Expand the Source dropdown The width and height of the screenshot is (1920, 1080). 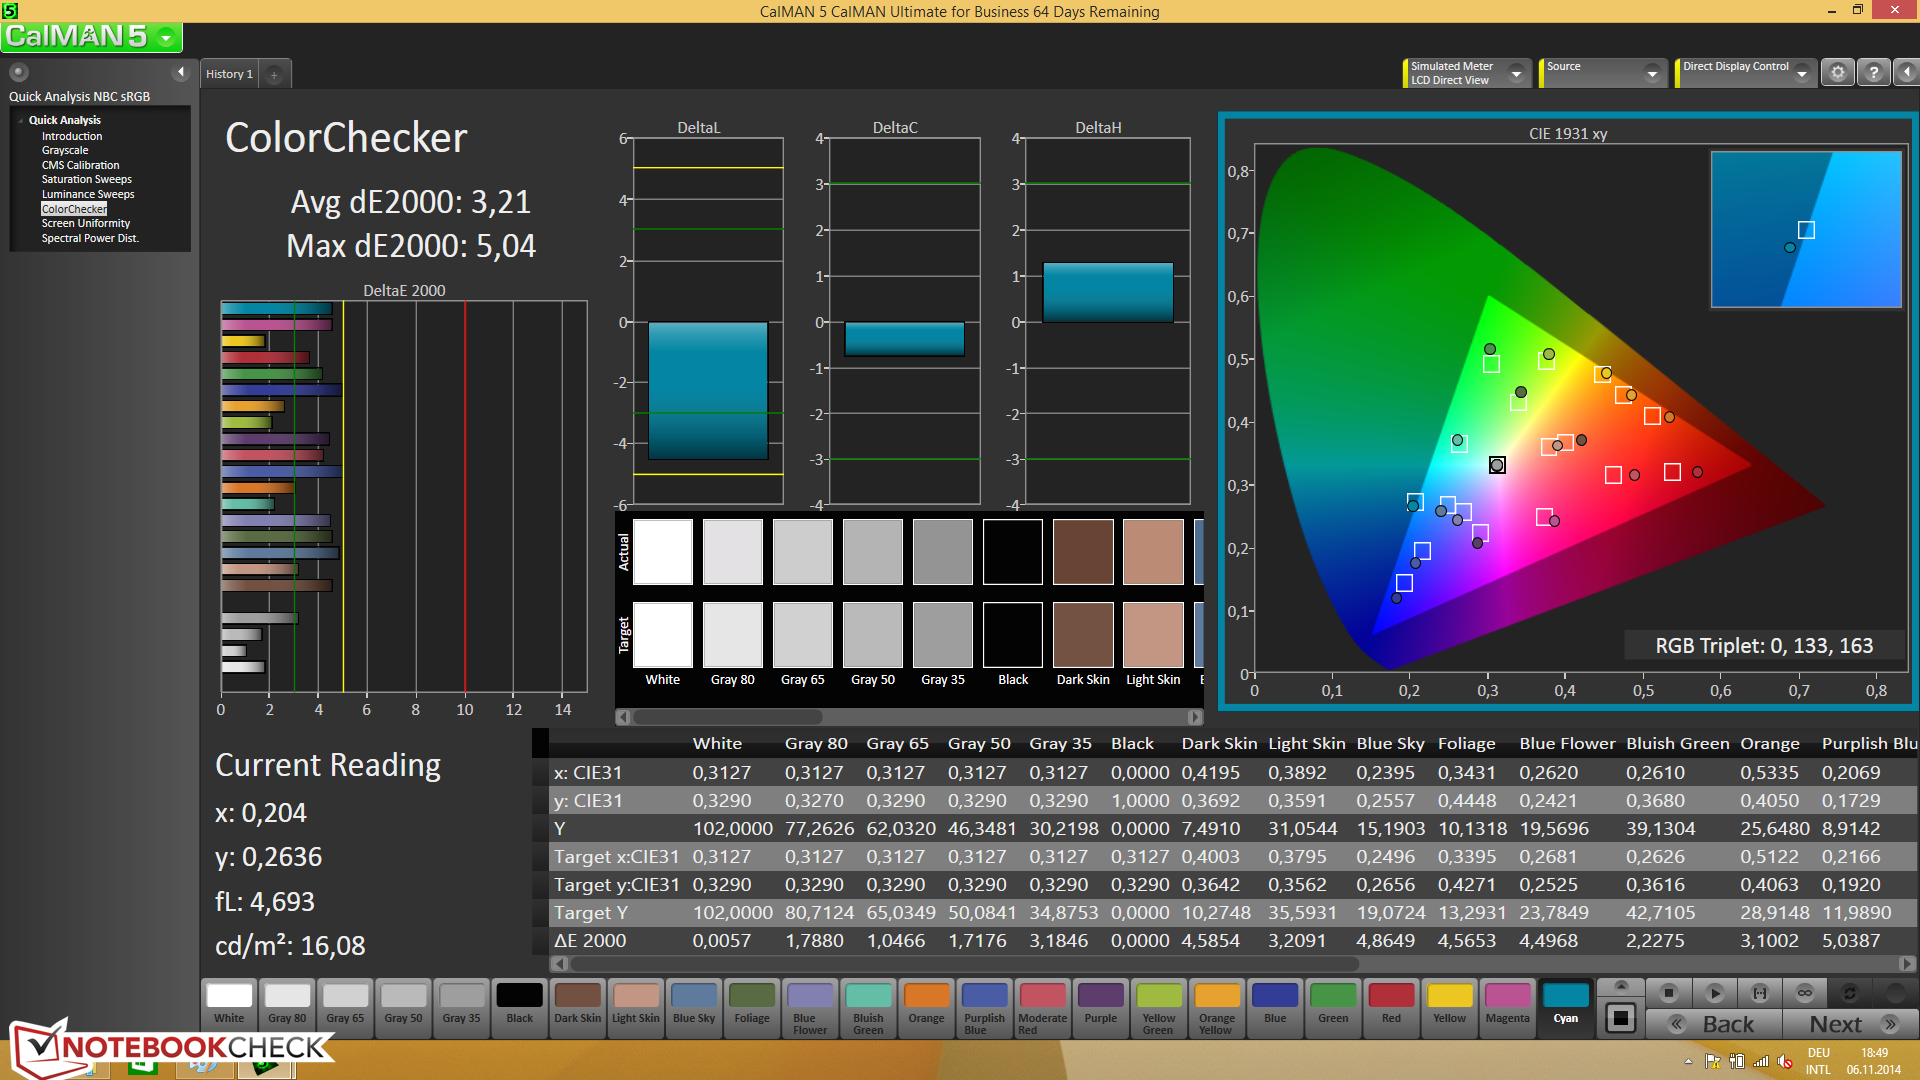pos(1652,73)
